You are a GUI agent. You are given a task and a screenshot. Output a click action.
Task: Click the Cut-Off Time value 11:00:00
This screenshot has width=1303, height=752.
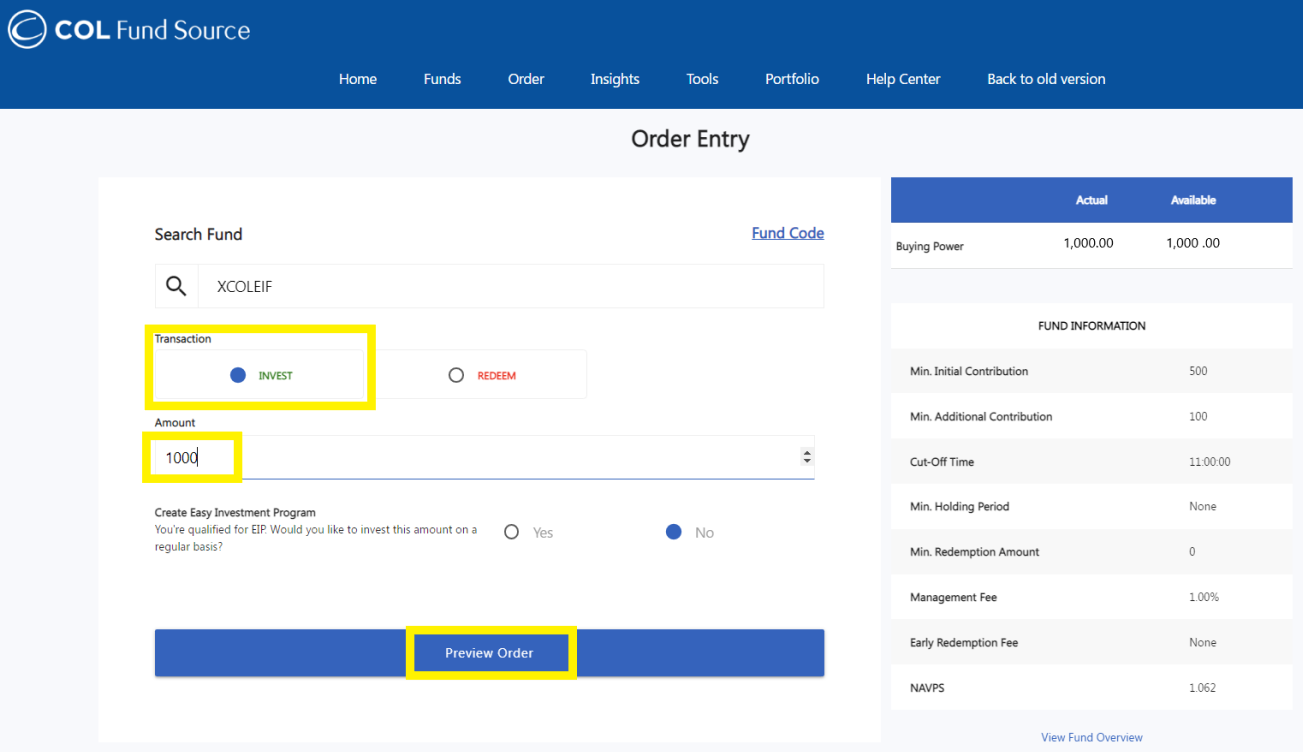coord(1210,462)
